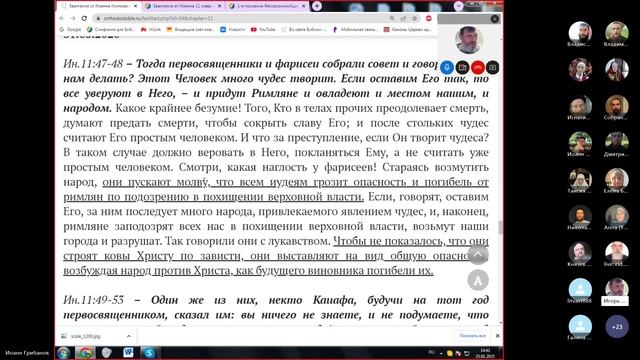Open the Симфония для Библии bookmark
The height and width of the screenshot is (360, 640).
(x=111, y=29)
